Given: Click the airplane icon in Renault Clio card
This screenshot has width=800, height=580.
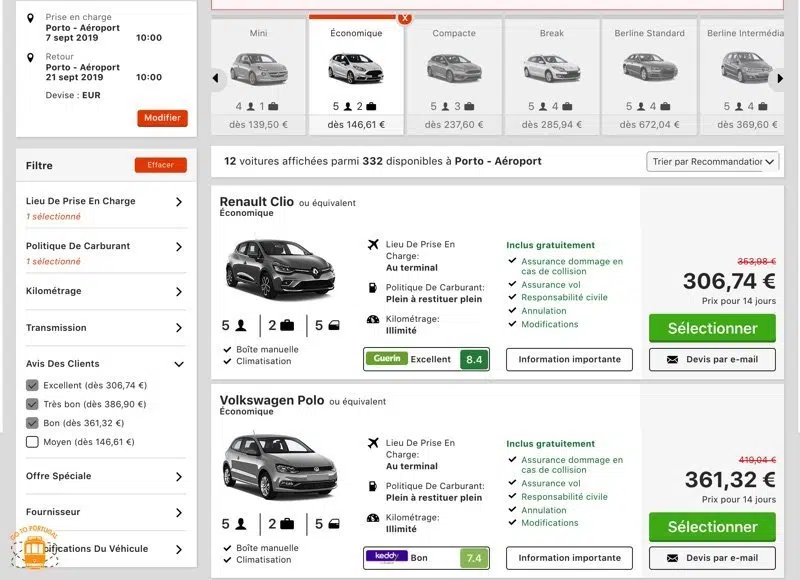Looking at the screenshot, I should point(373,244).
